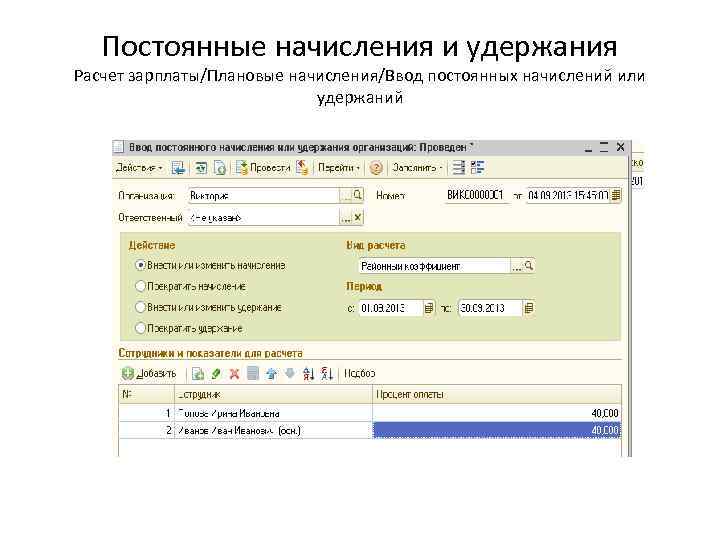720x540 pixels.
Task: Click the Процент оплаты column header
Action: tap(497, 394)
